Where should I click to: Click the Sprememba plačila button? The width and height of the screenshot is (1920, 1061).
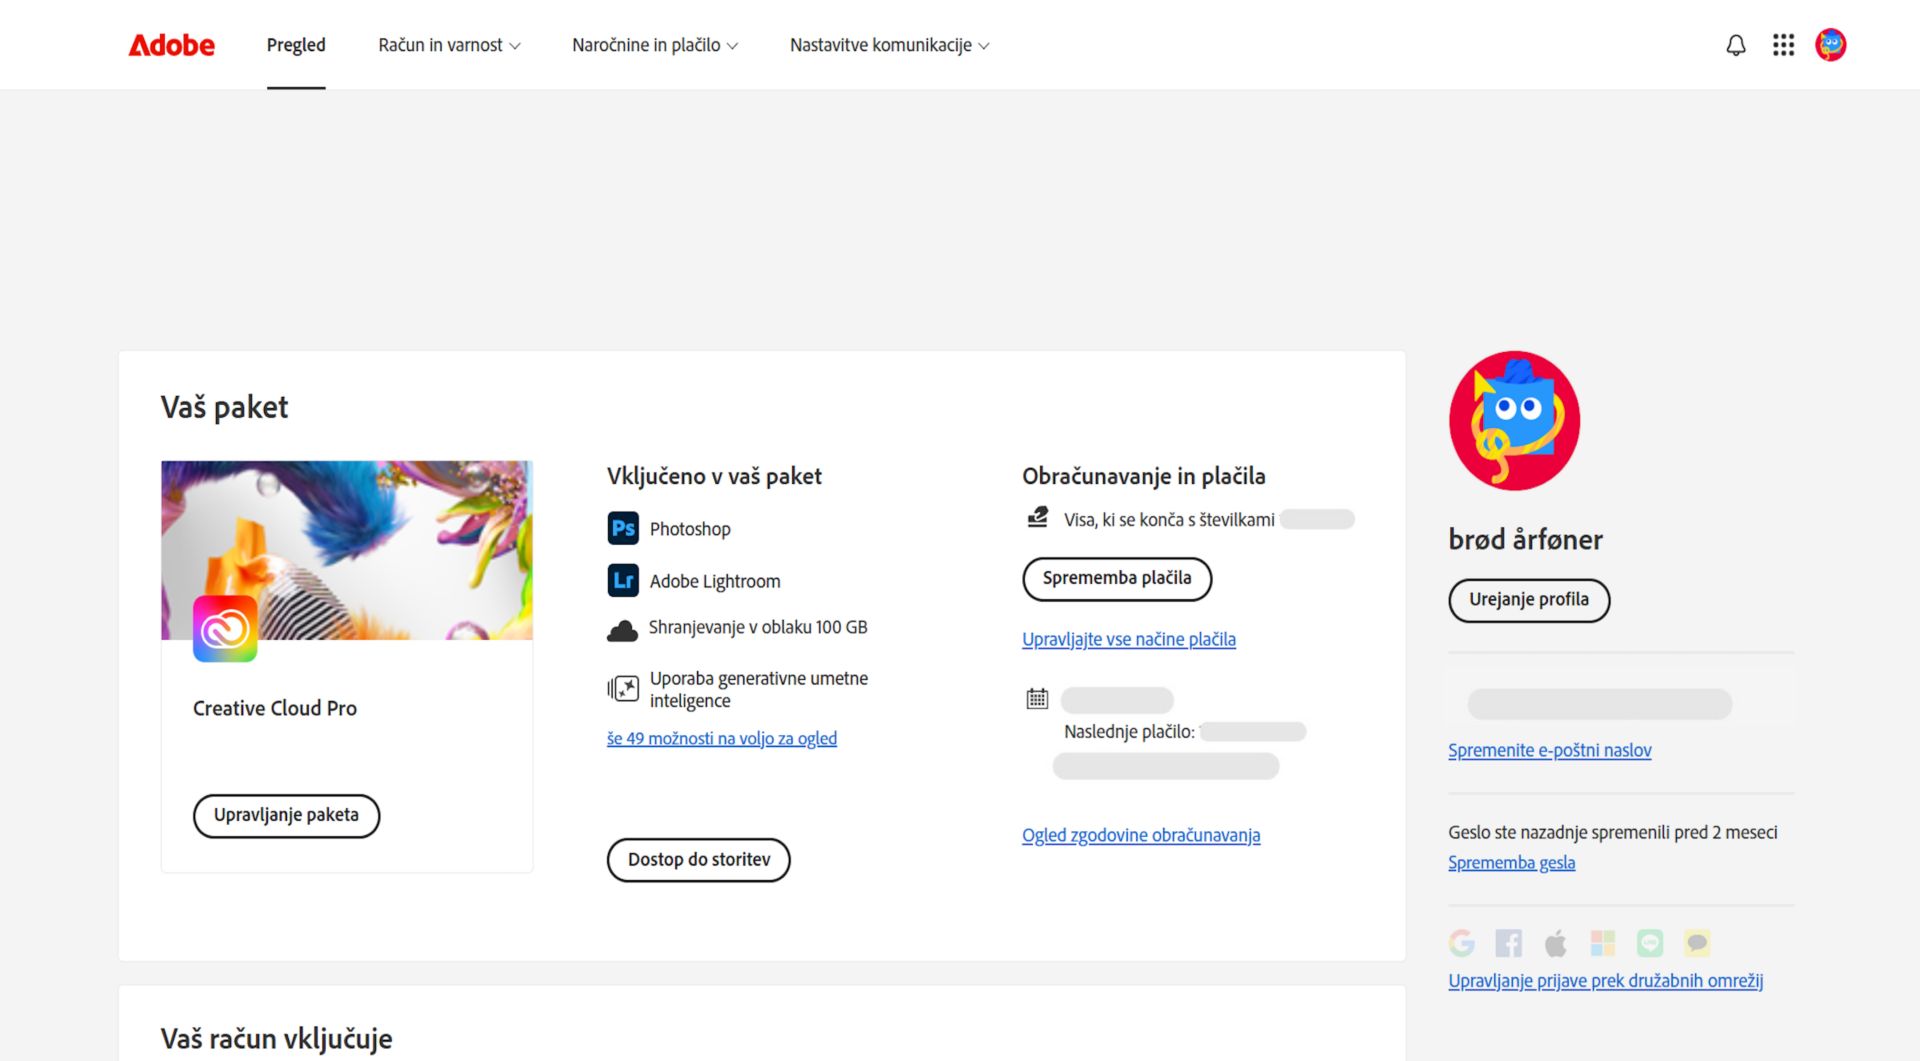click(1116, 578)
